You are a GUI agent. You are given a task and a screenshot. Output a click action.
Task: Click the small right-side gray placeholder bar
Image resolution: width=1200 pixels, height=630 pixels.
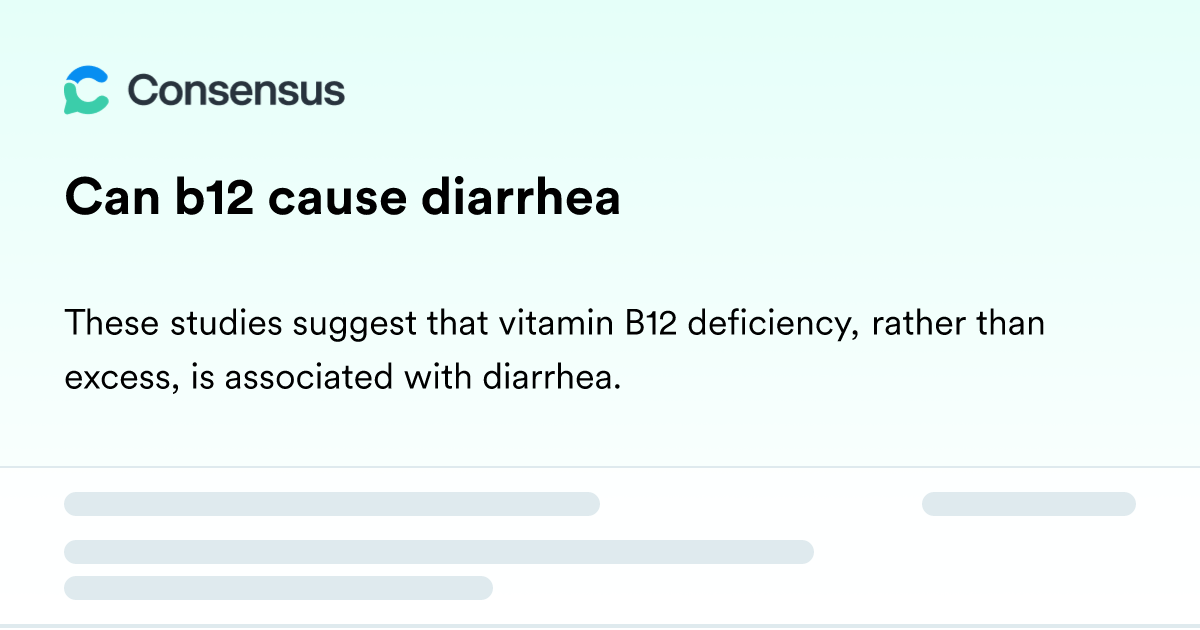pyautogui.click(x=1029, y=504)
